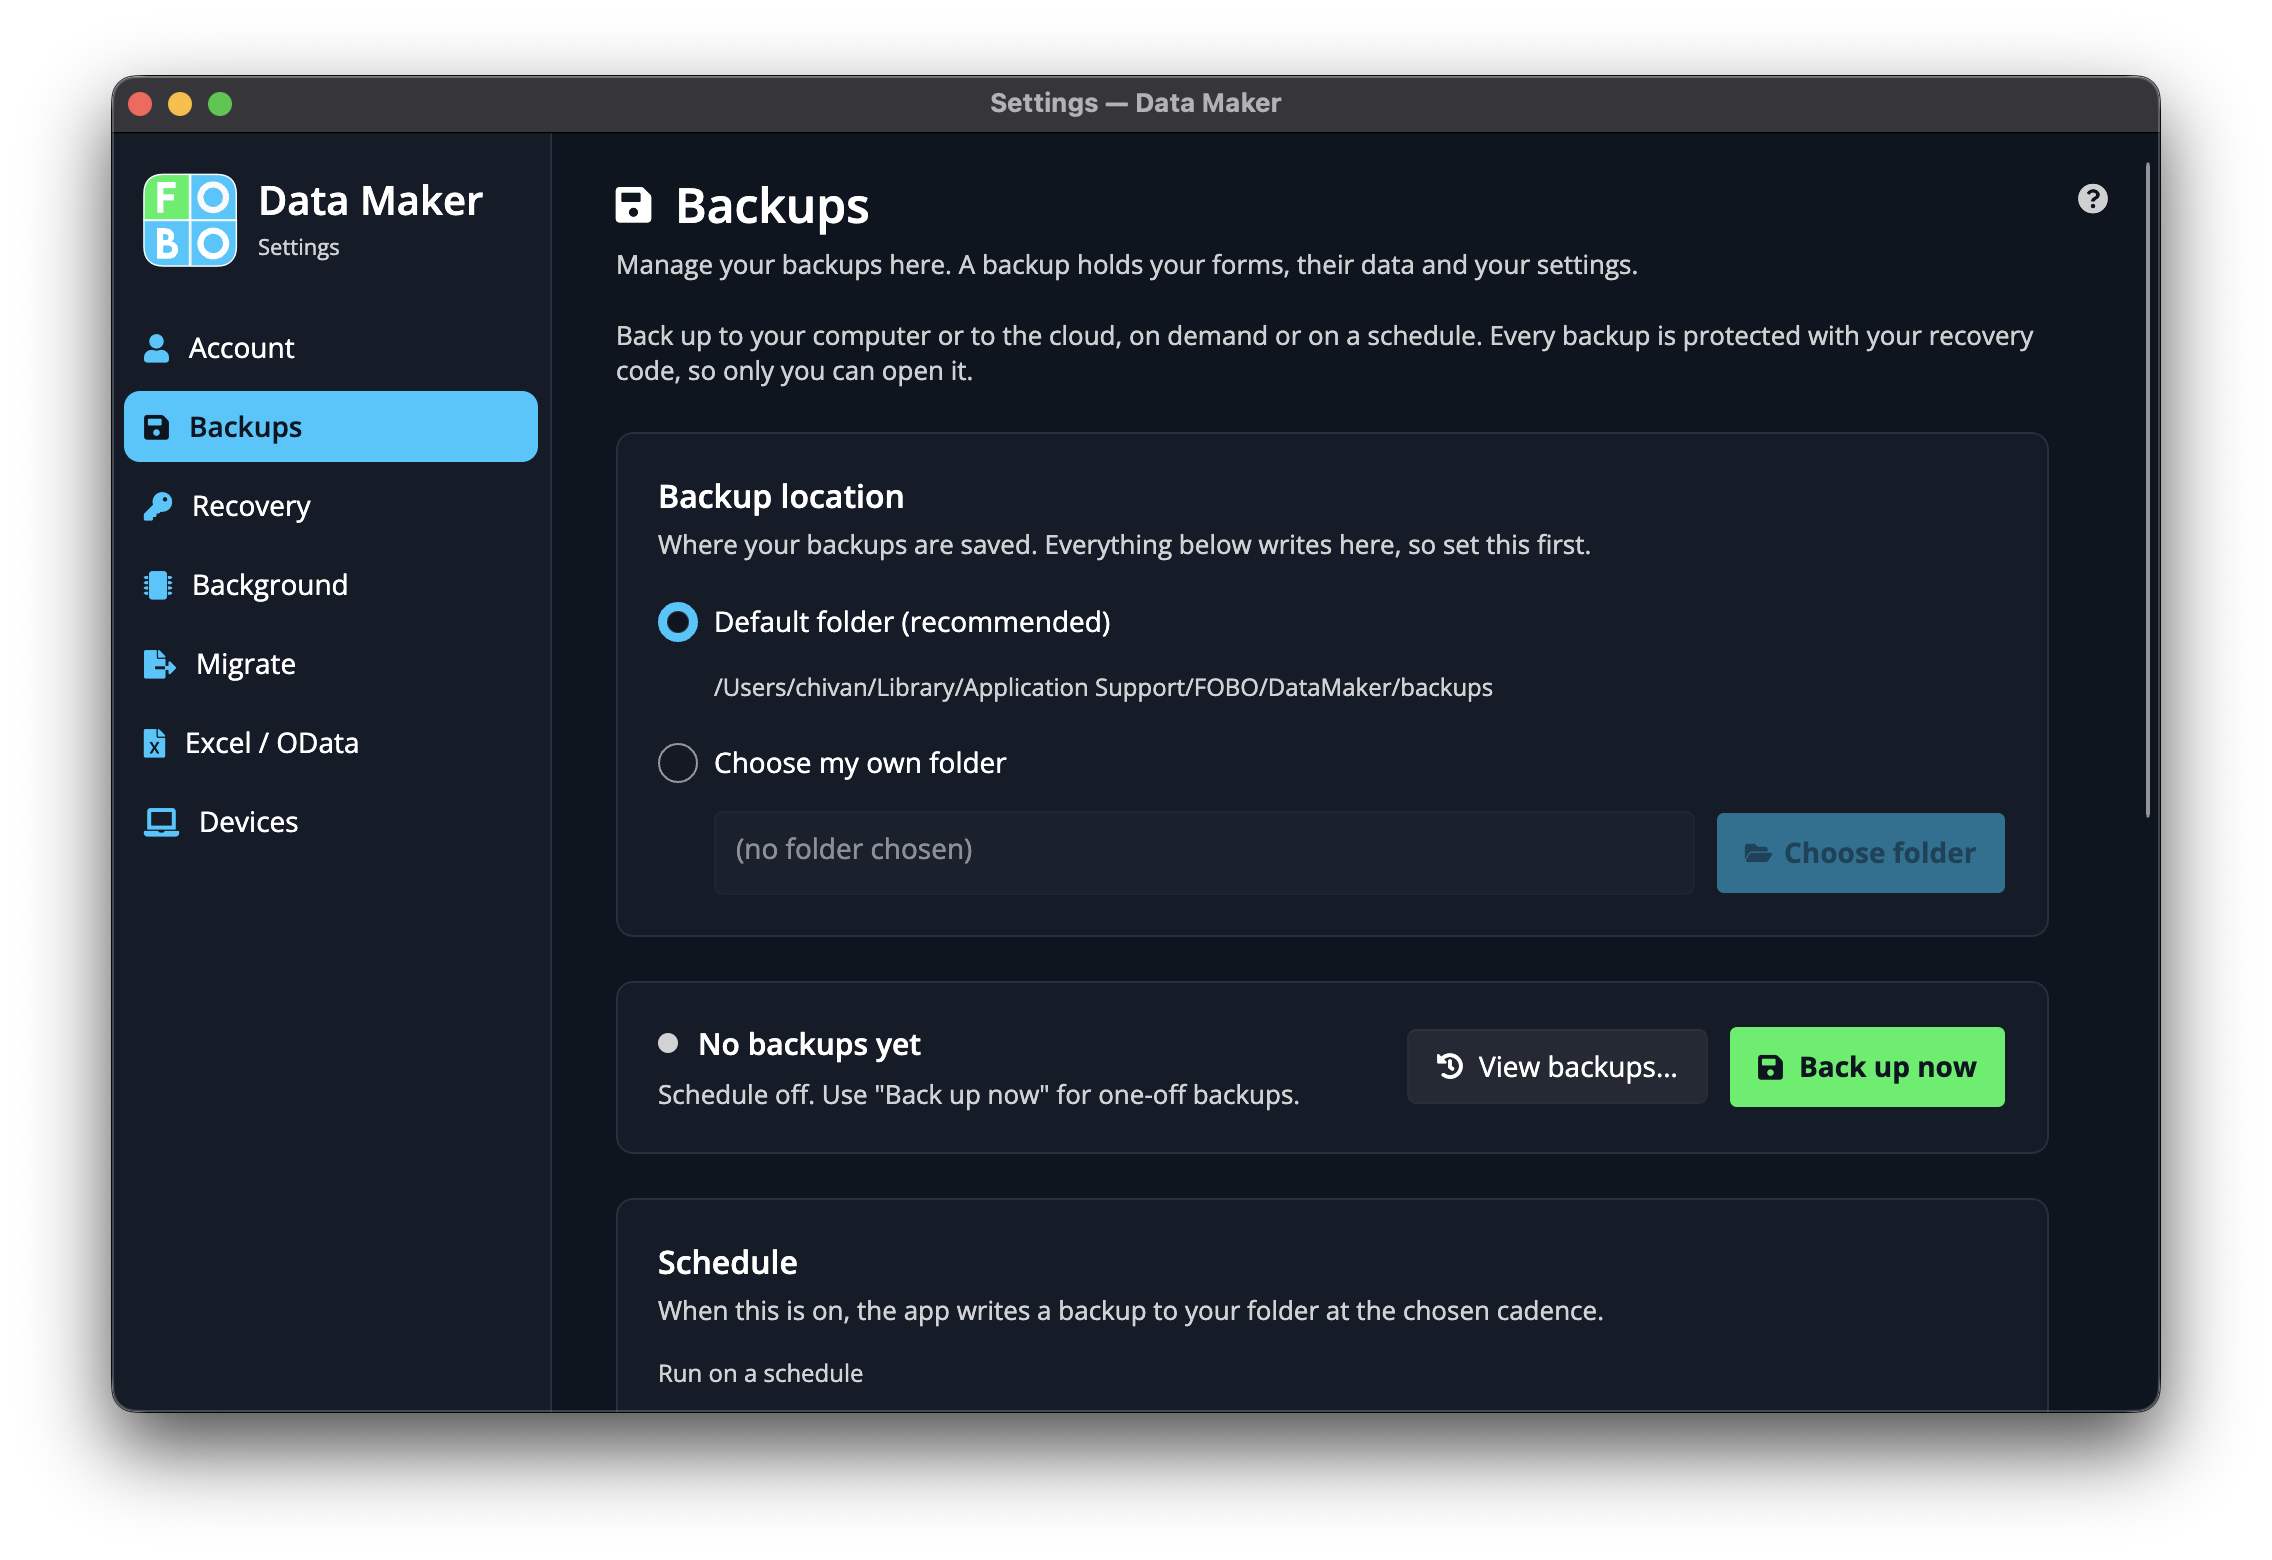Click the Settings — Data Maker title bar text
Screen dimensions: 2272x1560
(x=1135, y=103)
